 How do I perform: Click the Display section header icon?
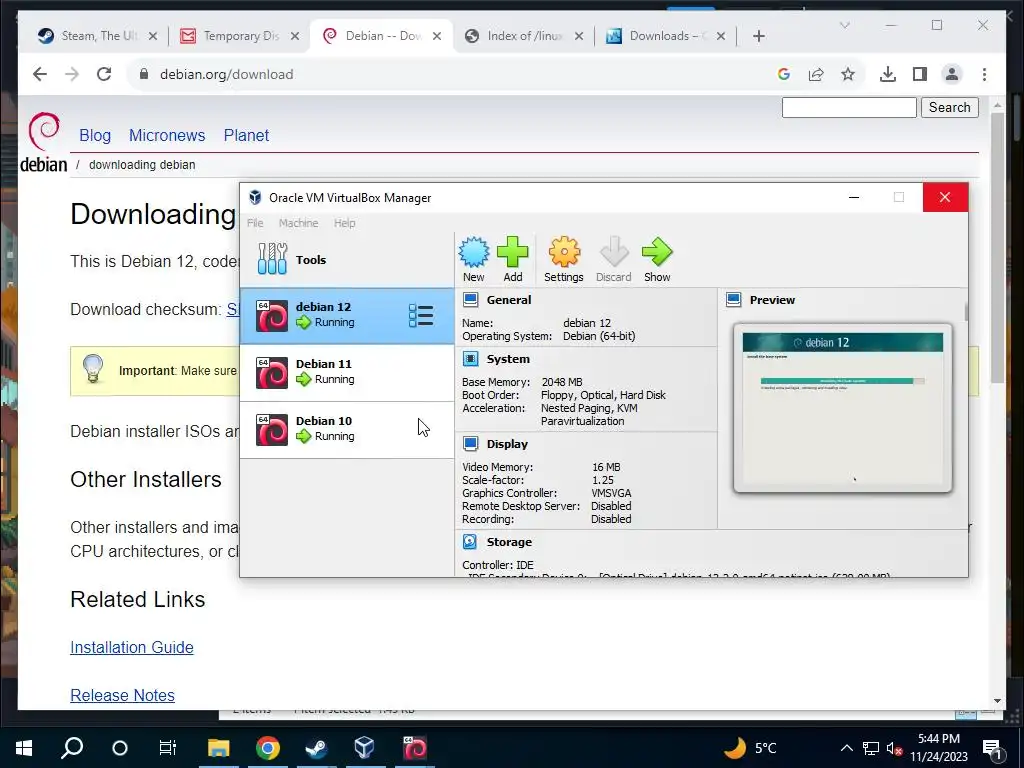470,443
